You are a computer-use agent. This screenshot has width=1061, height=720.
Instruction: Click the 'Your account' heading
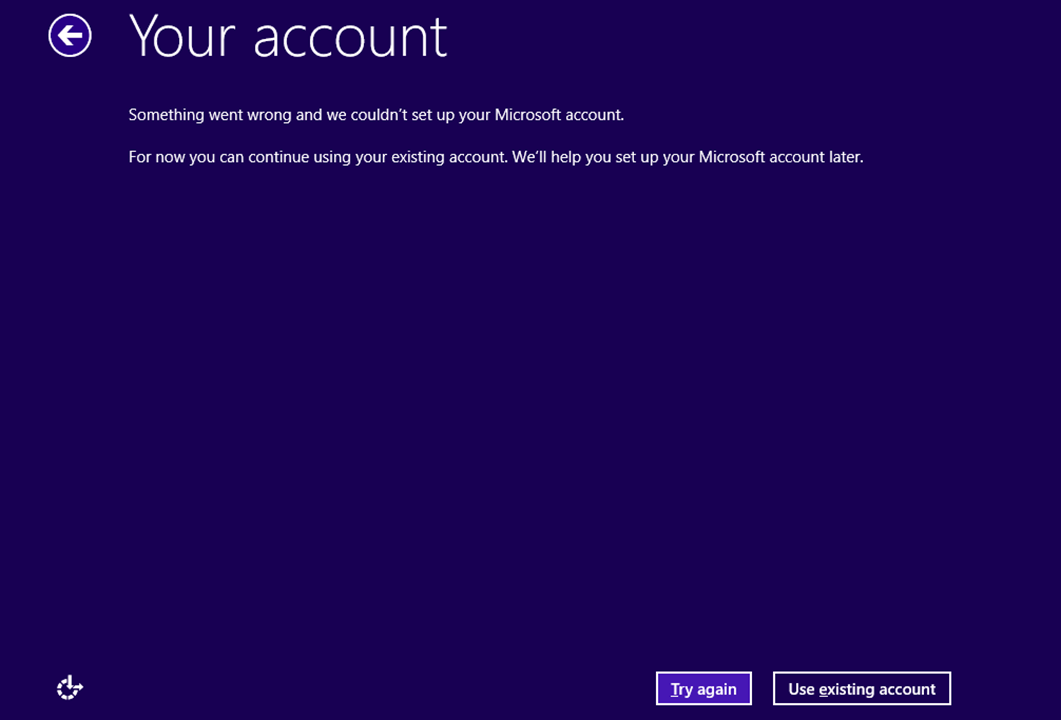[288, 37]
